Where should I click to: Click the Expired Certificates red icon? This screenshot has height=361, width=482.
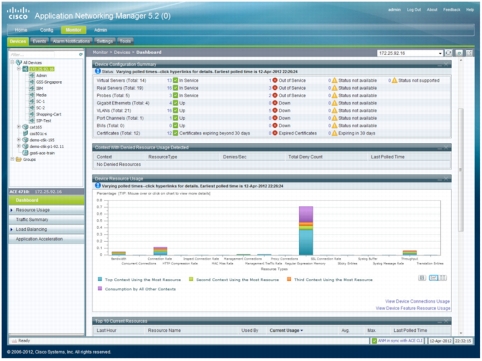pyautogui.click(x=275, y=133)
